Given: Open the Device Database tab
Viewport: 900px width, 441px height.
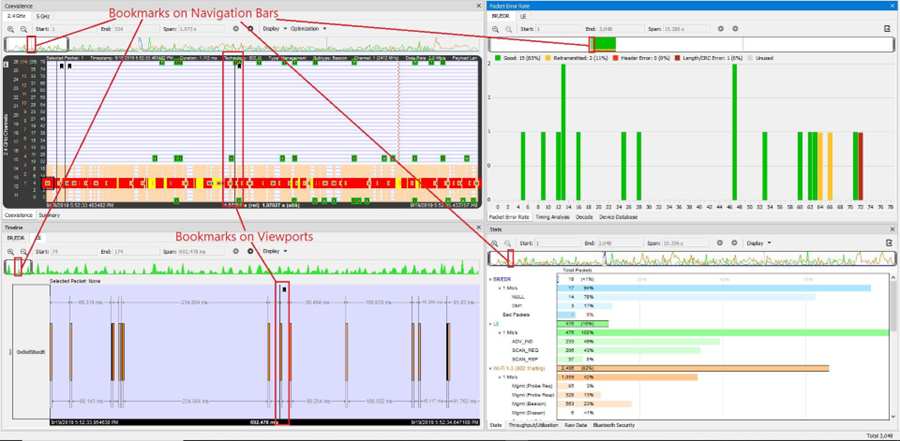Looking at the screenshot, I should coord(619,217).
